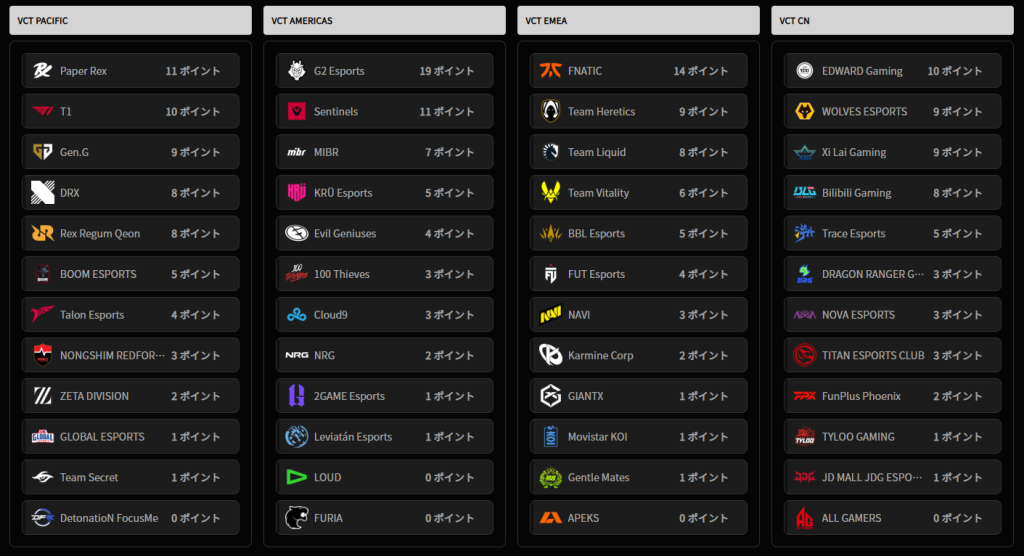Click the Paper Rex team logo
Viewport: 1024px width, 556px height.
click(x=42, y=71)
